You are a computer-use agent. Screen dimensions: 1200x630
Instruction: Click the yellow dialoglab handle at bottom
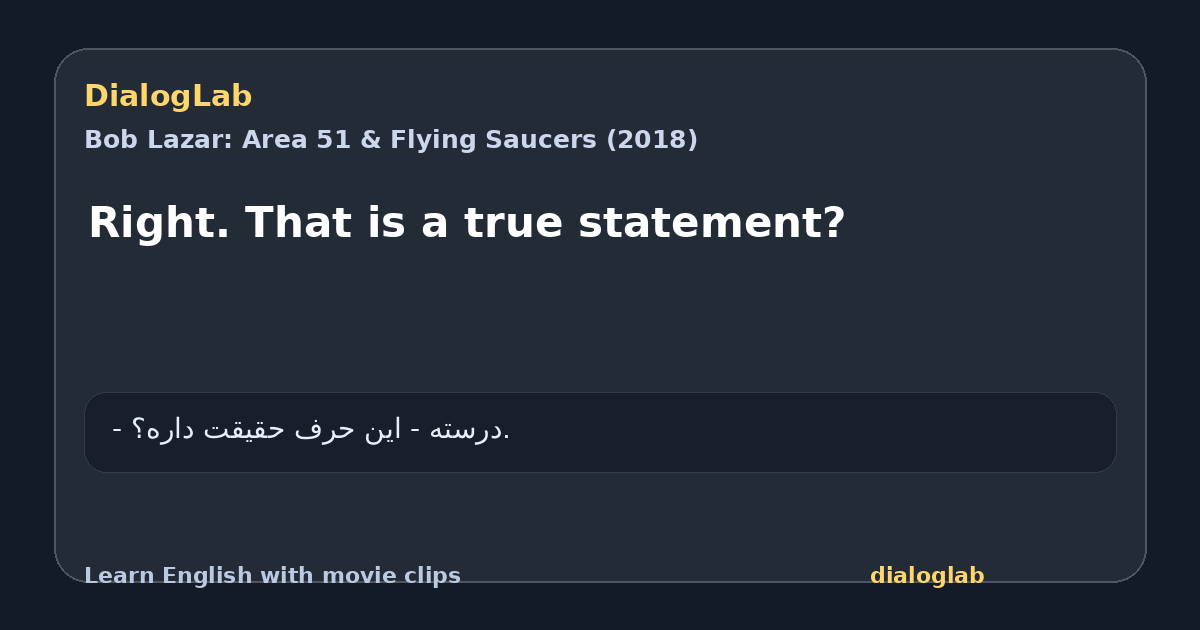[x=927, y=576]
